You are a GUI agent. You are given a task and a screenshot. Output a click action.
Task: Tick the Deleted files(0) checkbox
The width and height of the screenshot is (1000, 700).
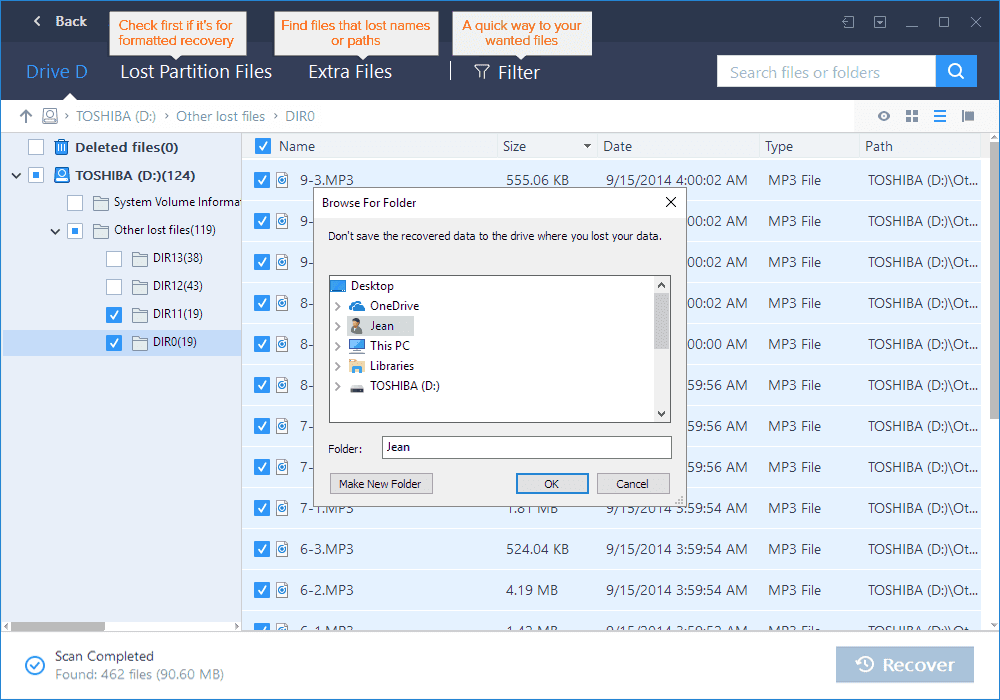(36, 147)
